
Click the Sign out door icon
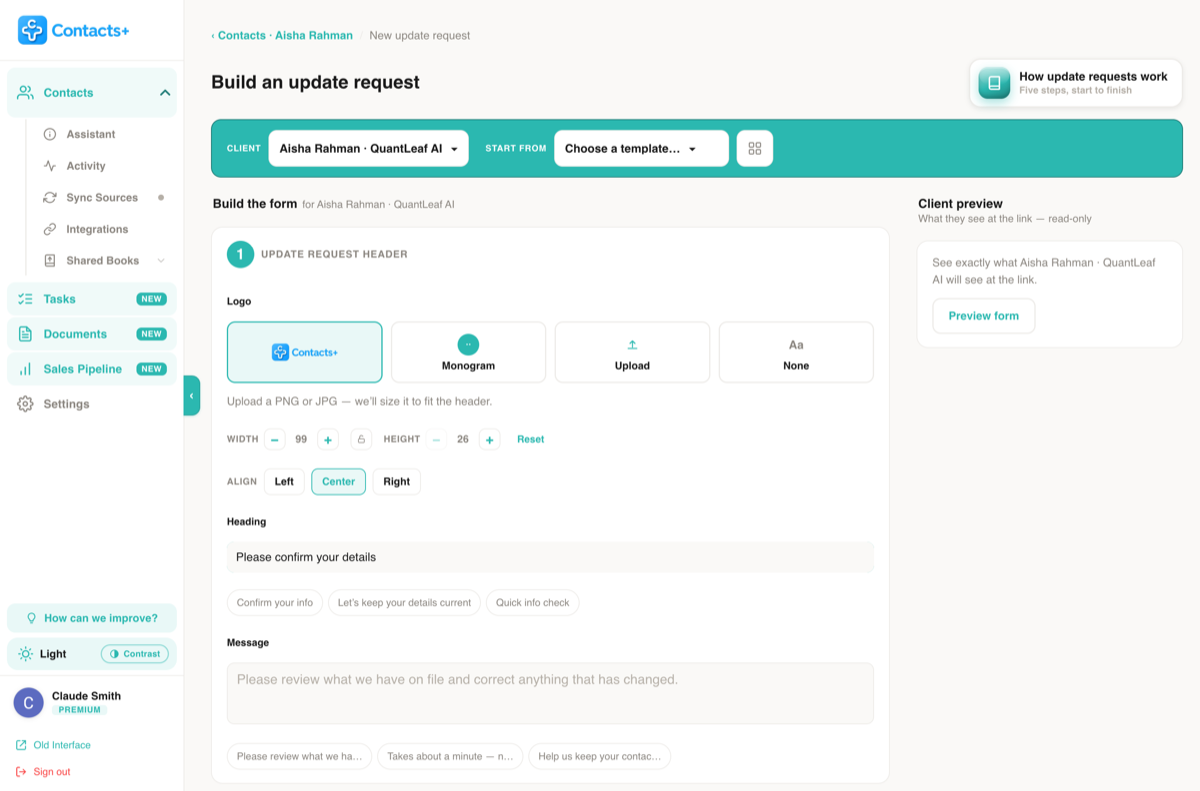tap(21, 772)
